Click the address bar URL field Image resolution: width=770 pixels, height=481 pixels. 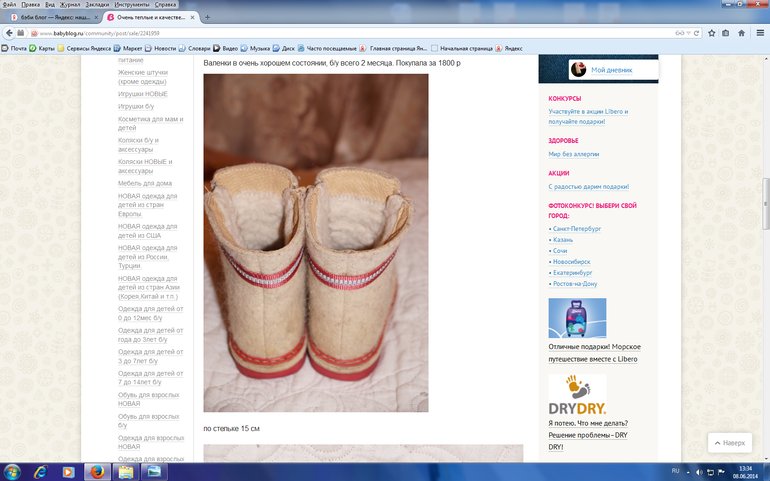354,33
